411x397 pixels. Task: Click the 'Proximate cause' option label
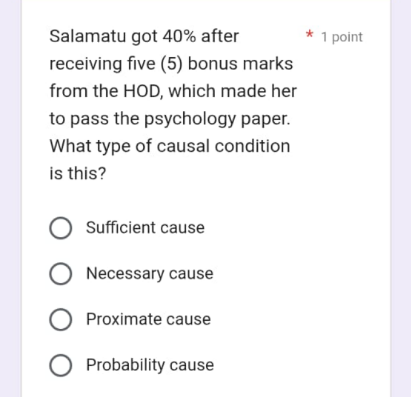(x=148, y=319)
